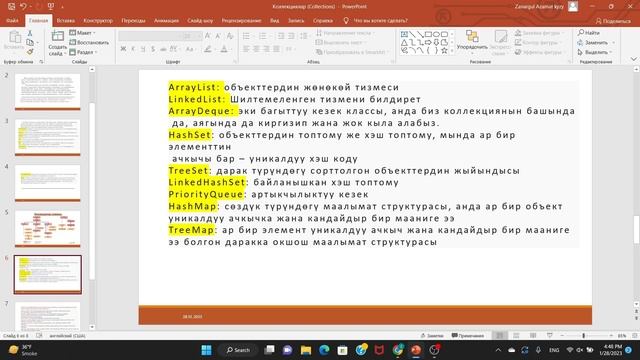Open the font name combo box
Viewport: 640px width, 360px height.
(149, 36)
